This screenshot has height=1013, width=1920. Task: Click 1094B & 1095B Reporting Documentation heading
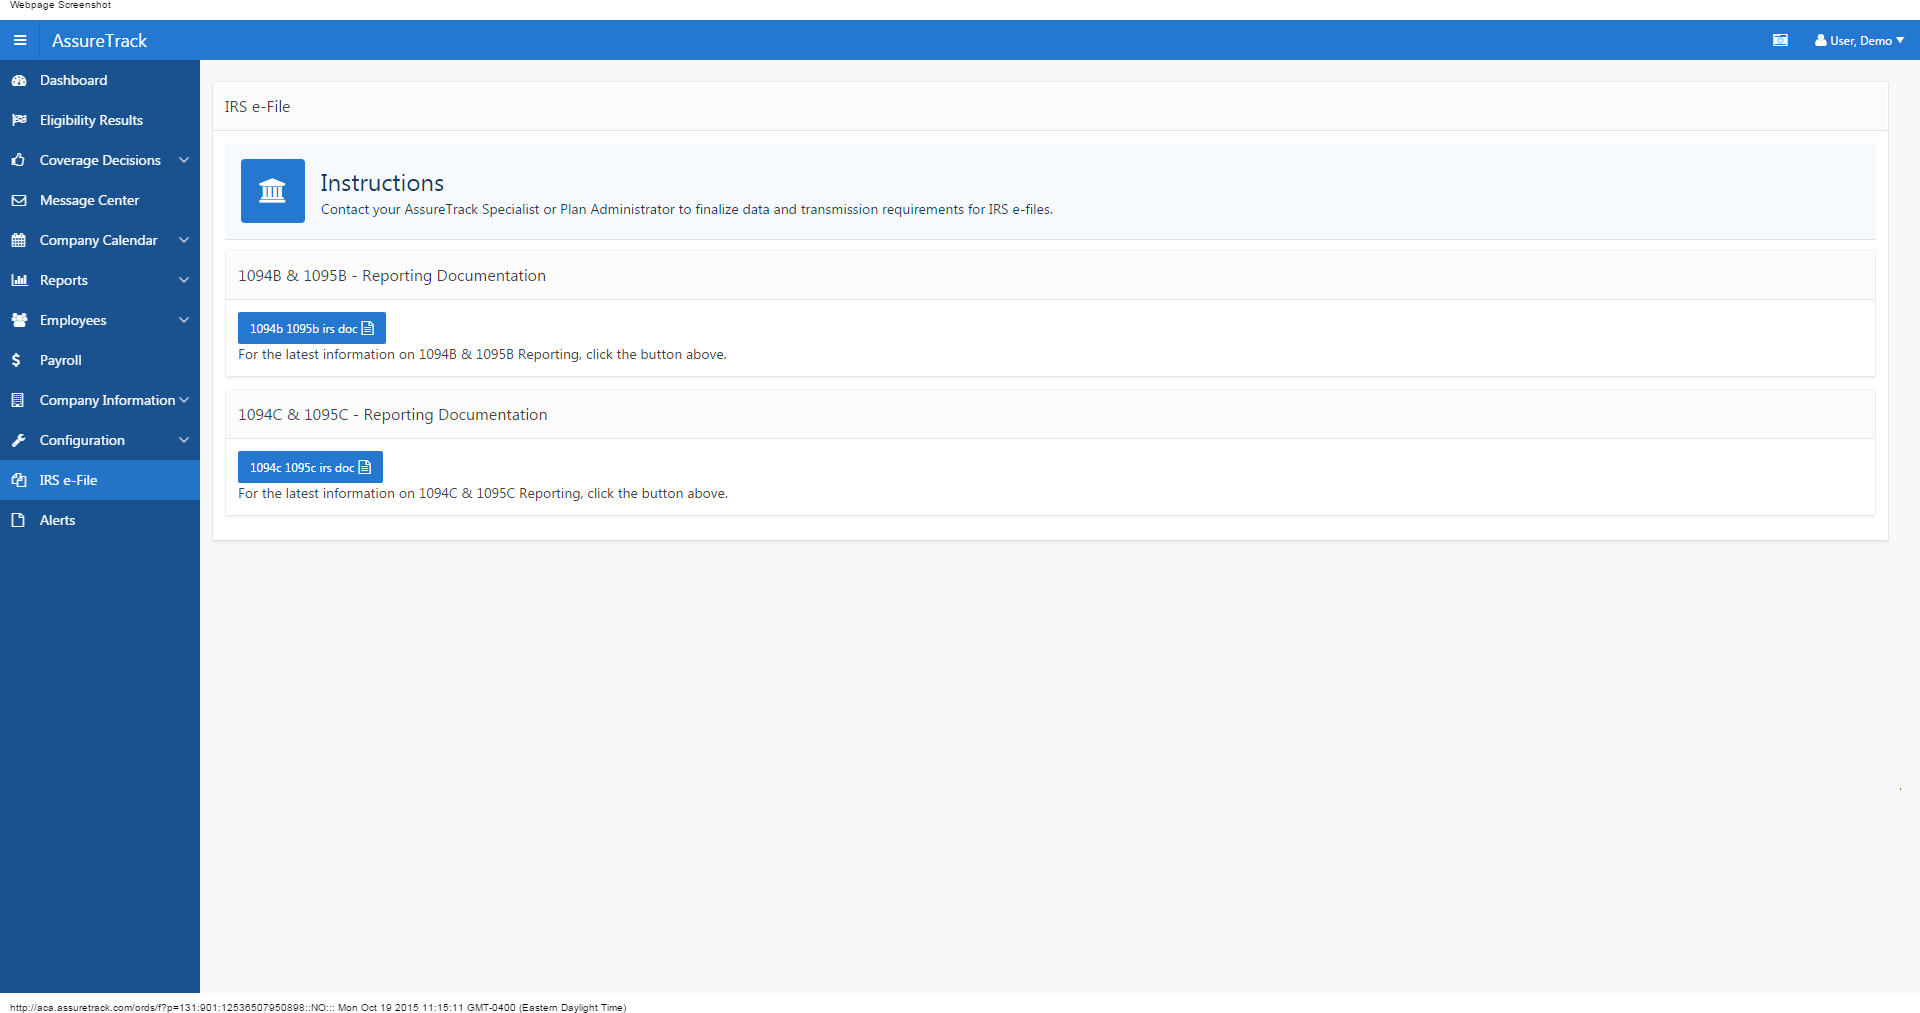(x=392, y=276)
